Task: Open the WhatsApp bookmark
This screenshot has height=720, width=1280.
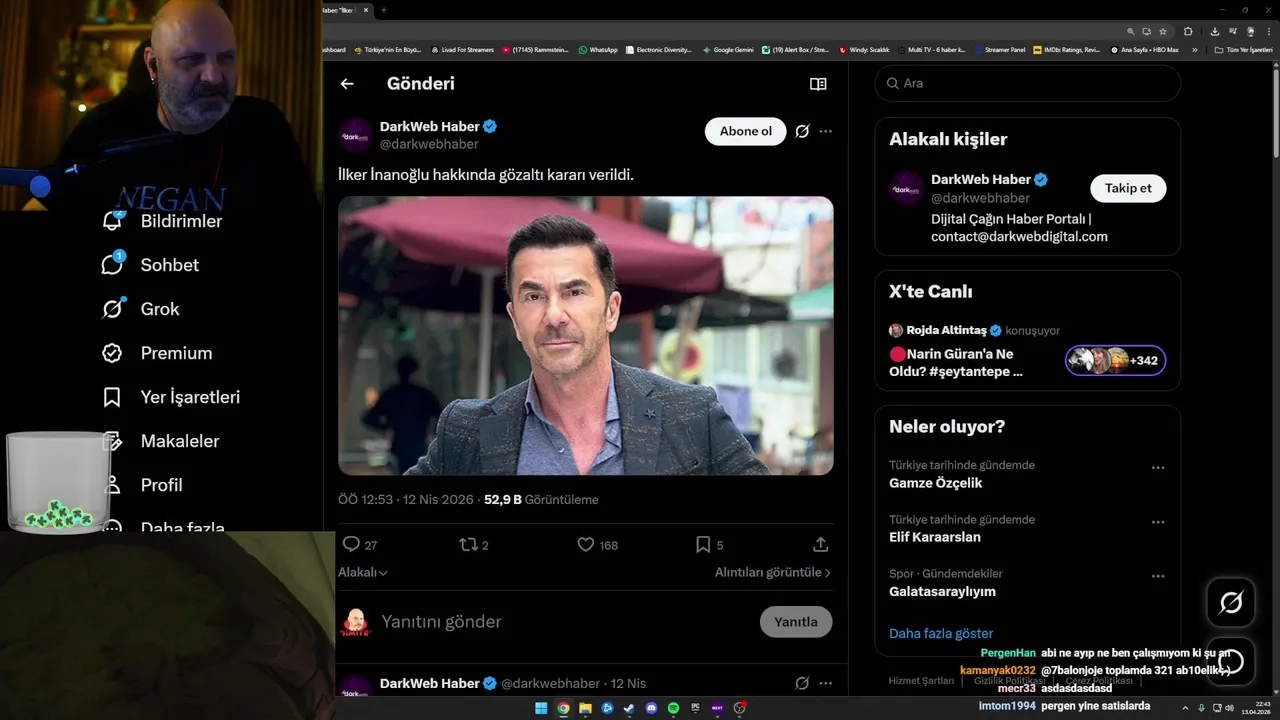Action: pos(598,49)
